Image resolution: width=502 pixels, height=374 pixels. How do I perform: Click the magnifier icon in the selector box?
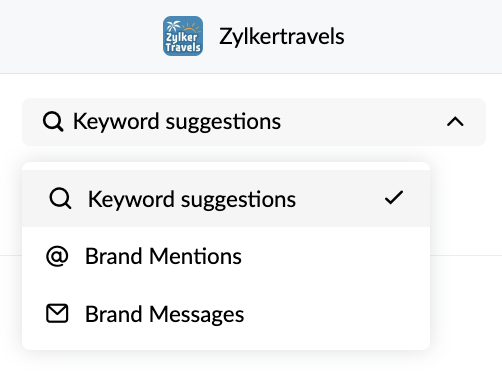coord(53,122)
